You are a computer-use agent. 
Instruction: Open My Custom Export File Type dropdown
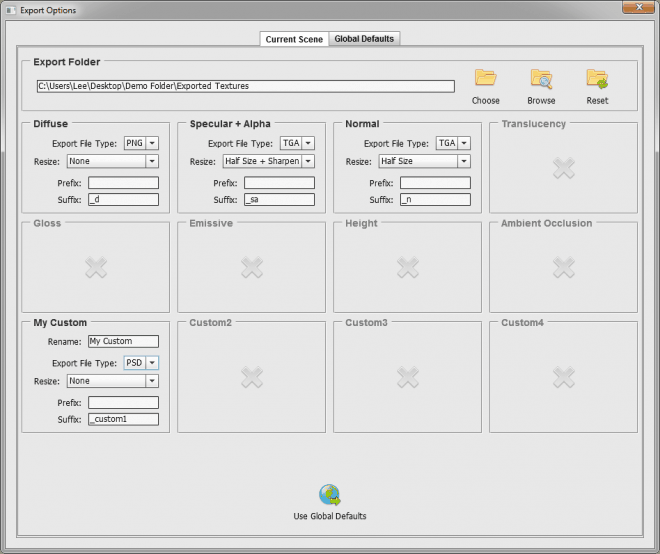coord(141,363)
